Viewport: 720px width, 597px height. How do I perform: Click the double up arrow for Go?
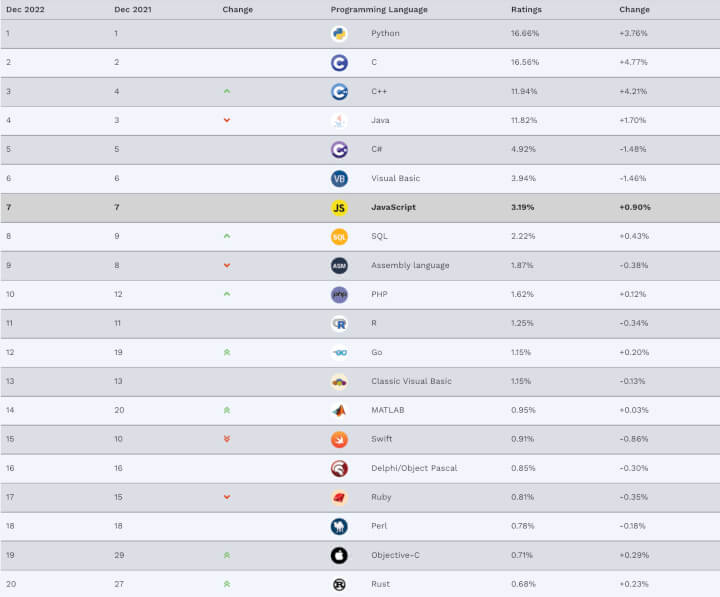(227, 352)
